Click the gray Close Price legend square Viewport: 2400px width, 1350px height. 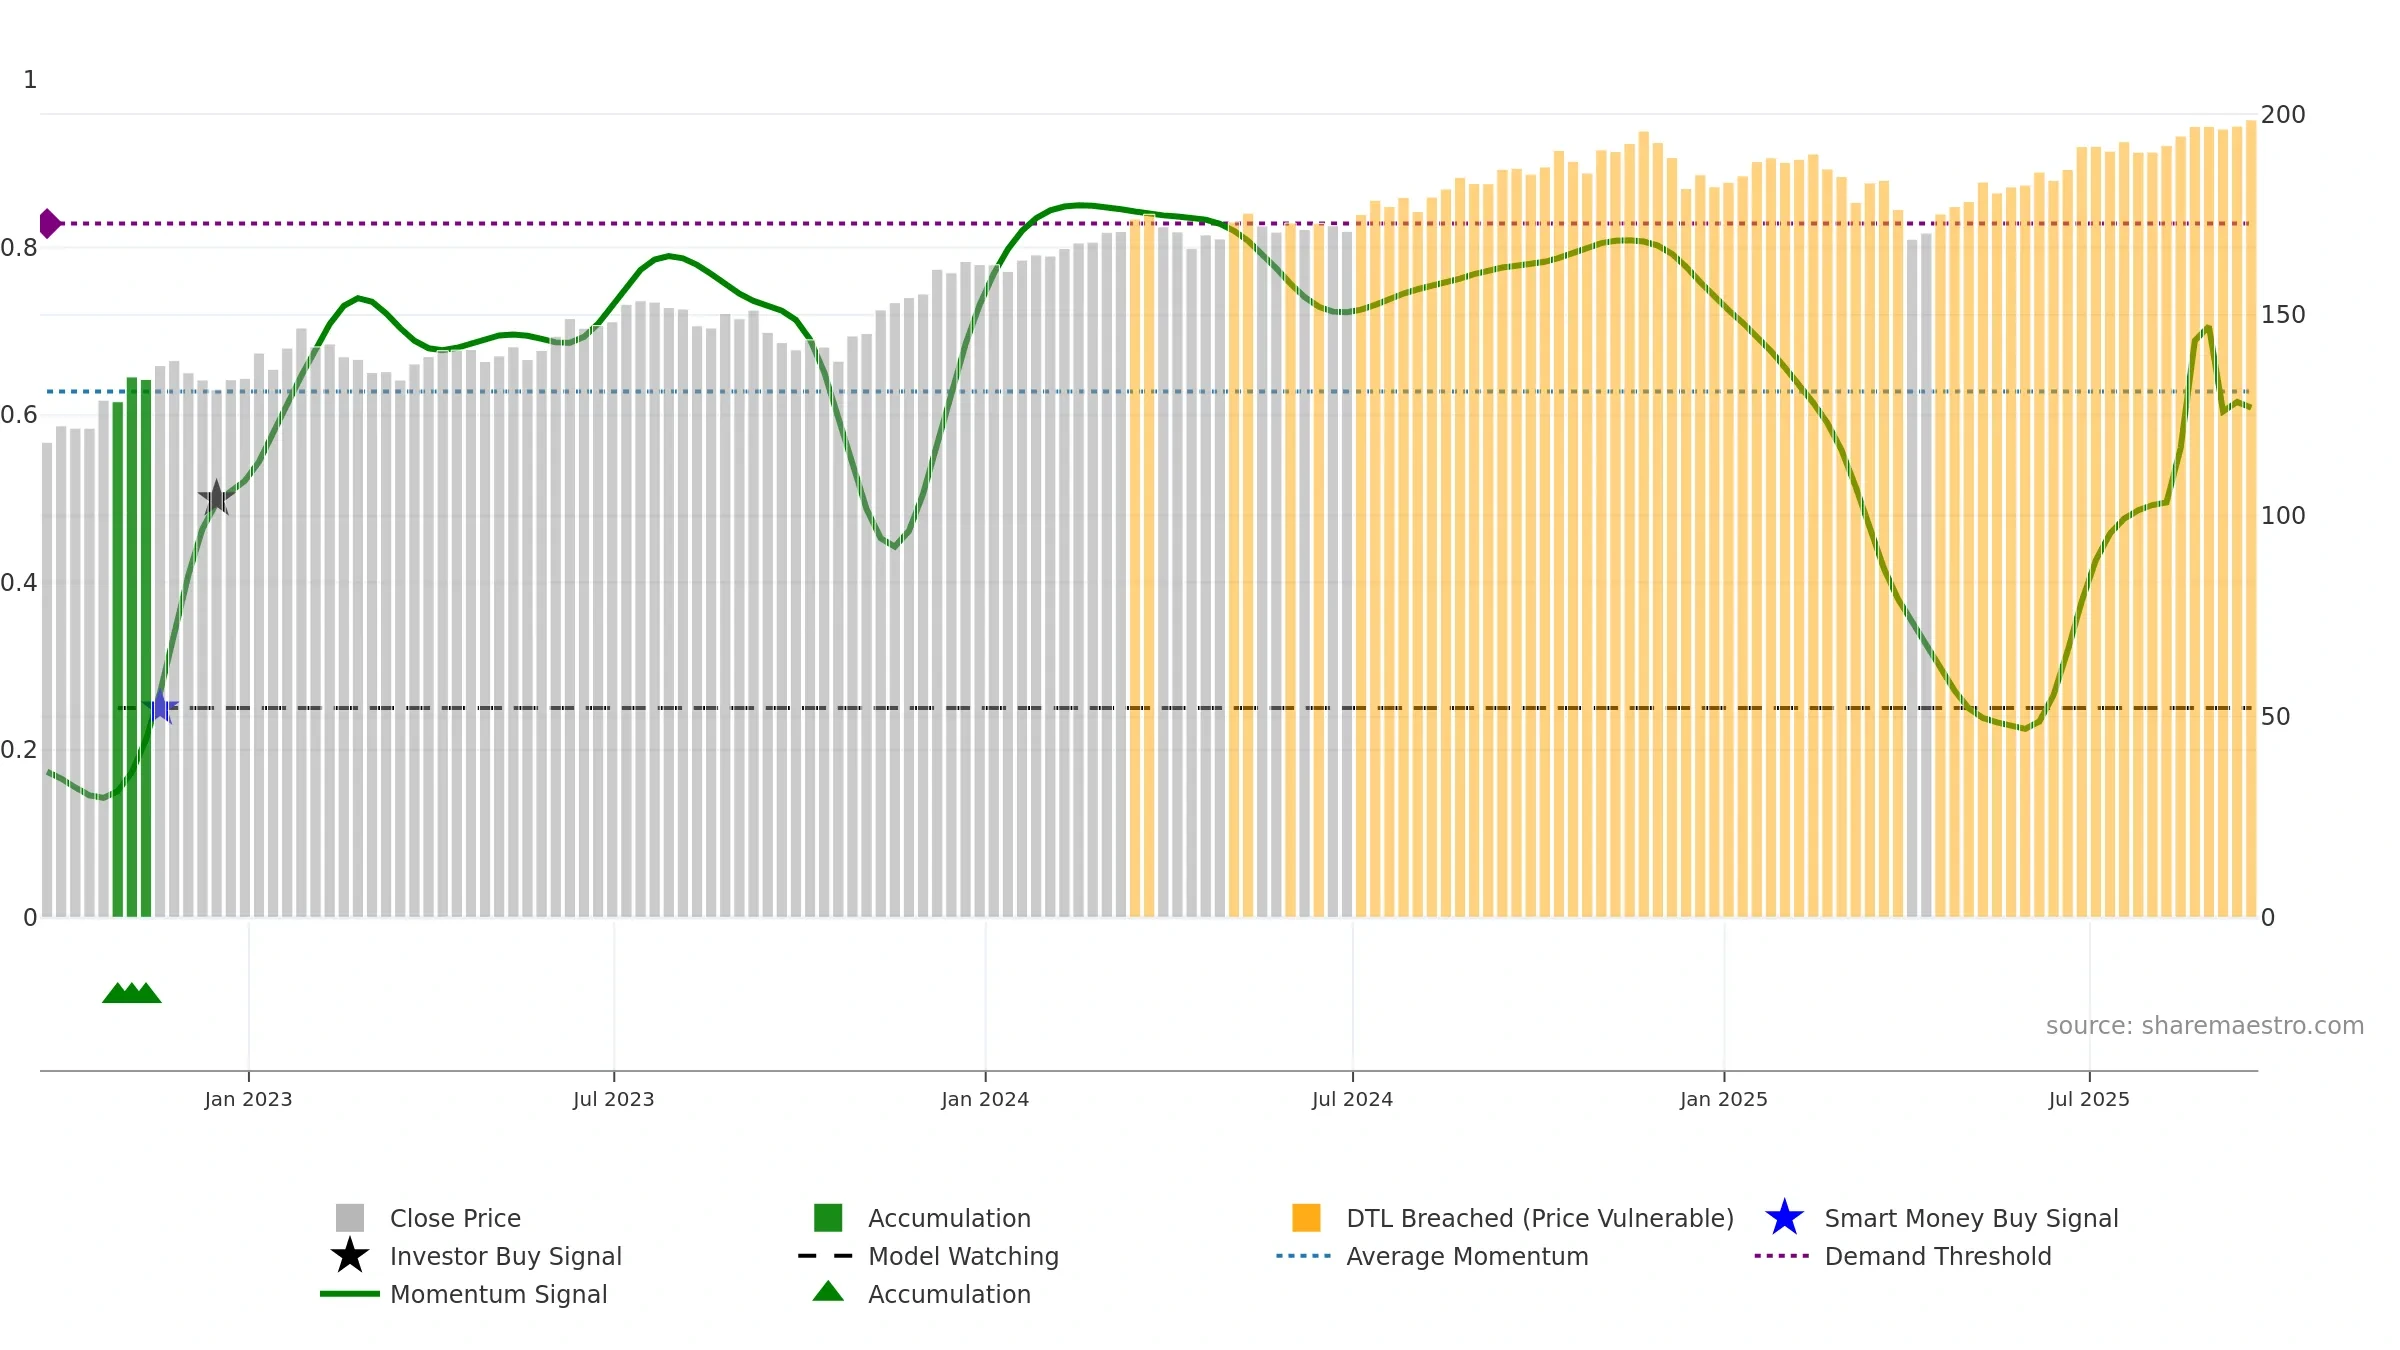point(350,1217)
